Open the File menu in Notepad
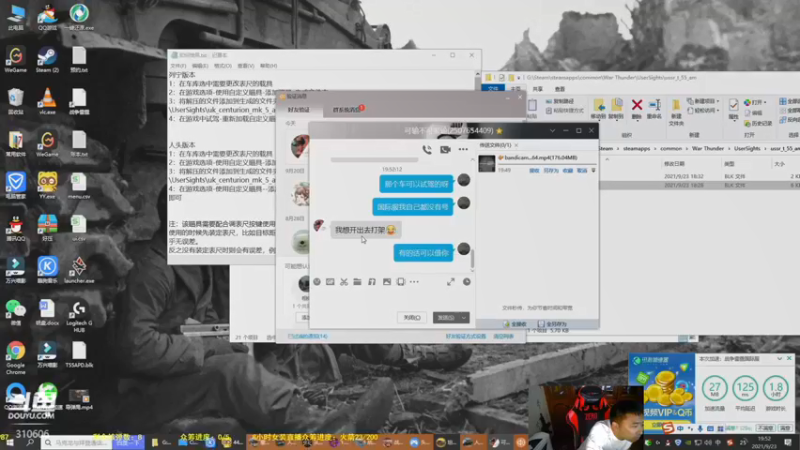This screenshot has height=450, width=800. point(178,66)
